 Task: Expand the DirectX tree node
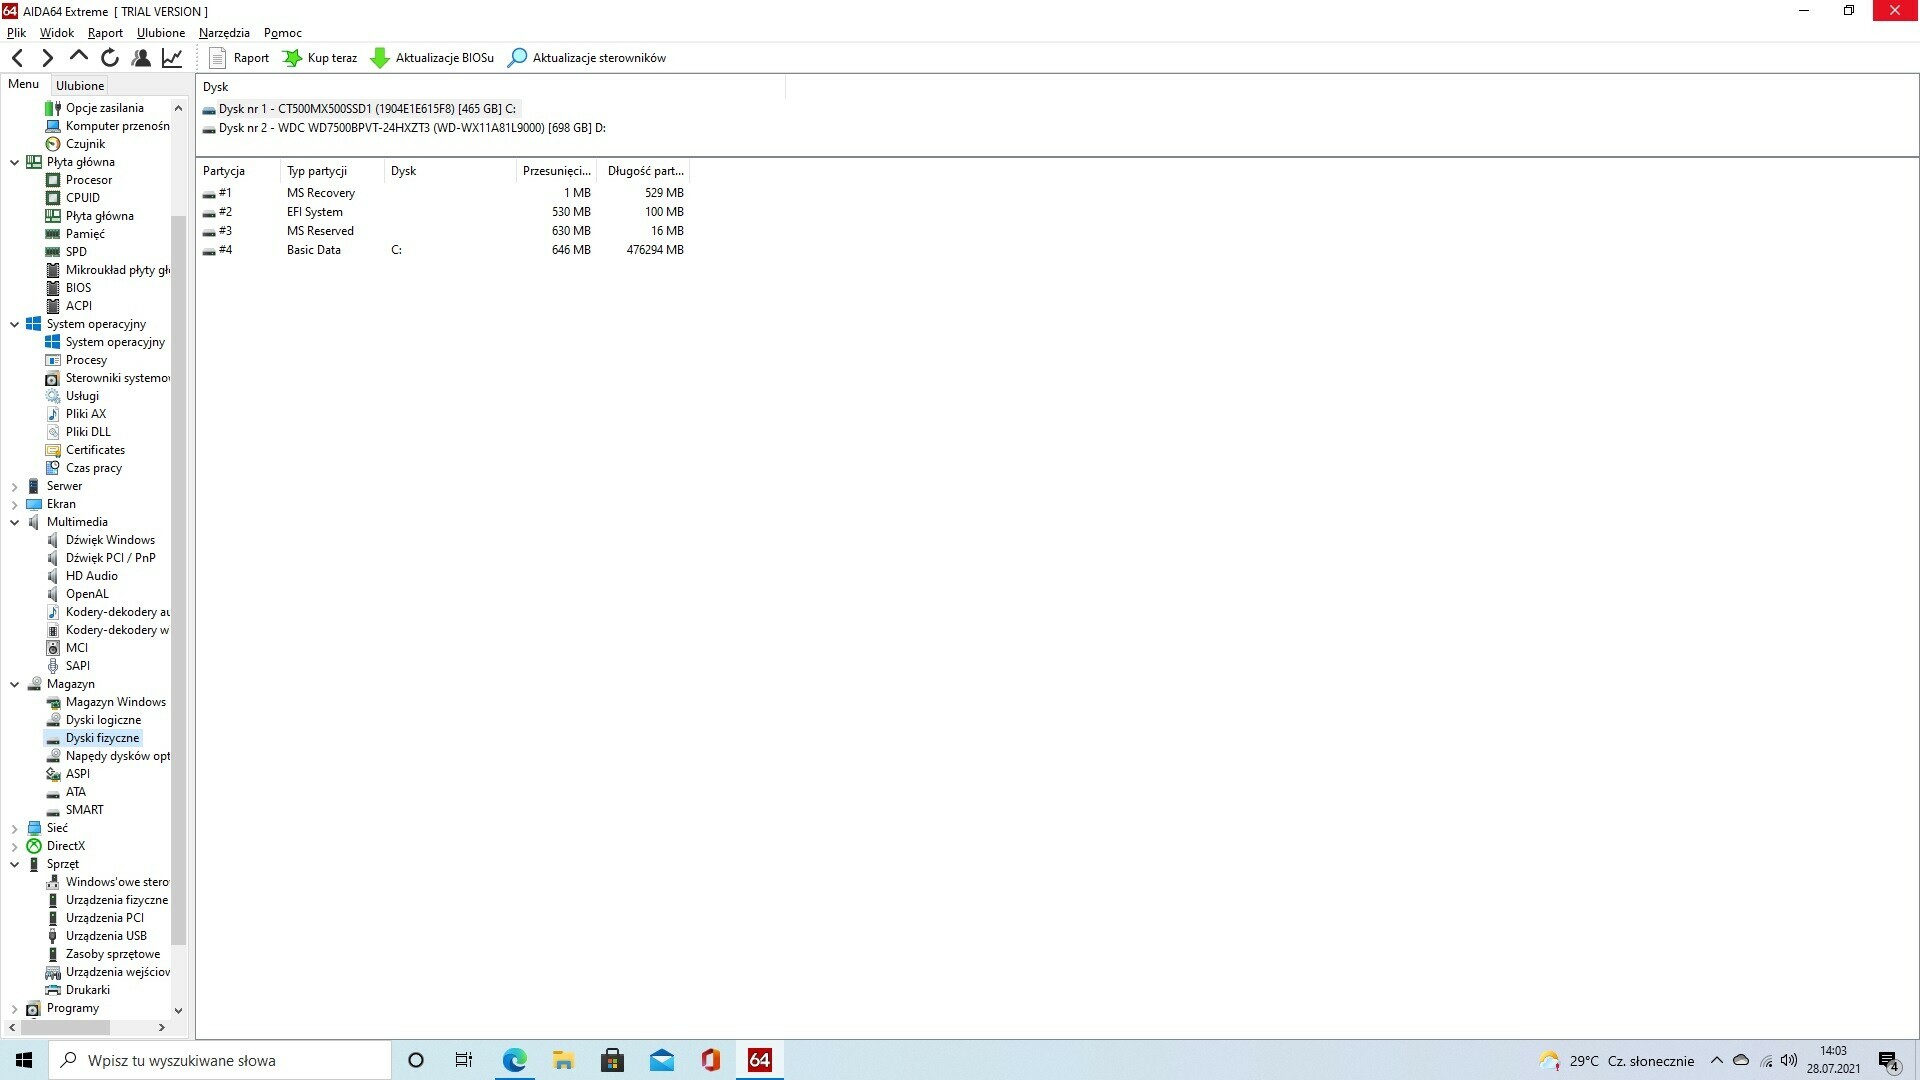(15, 846)
